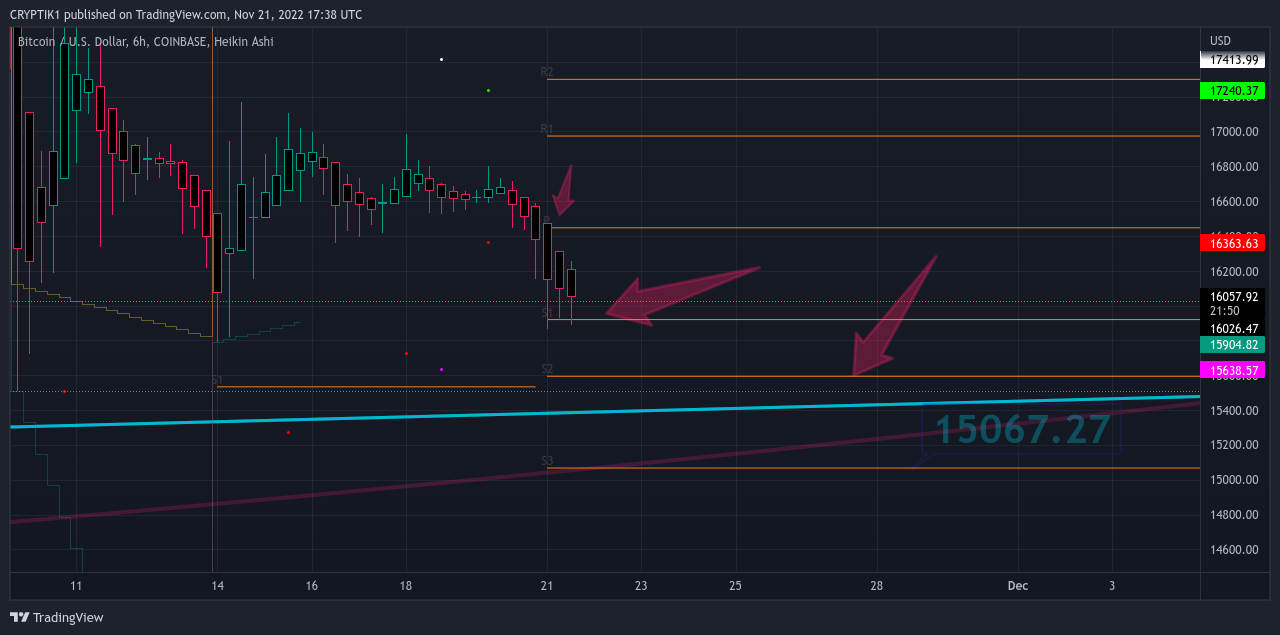The image size is (1280, 635).
Task: Click the red 16363.63 price label
Action: 1233,243
